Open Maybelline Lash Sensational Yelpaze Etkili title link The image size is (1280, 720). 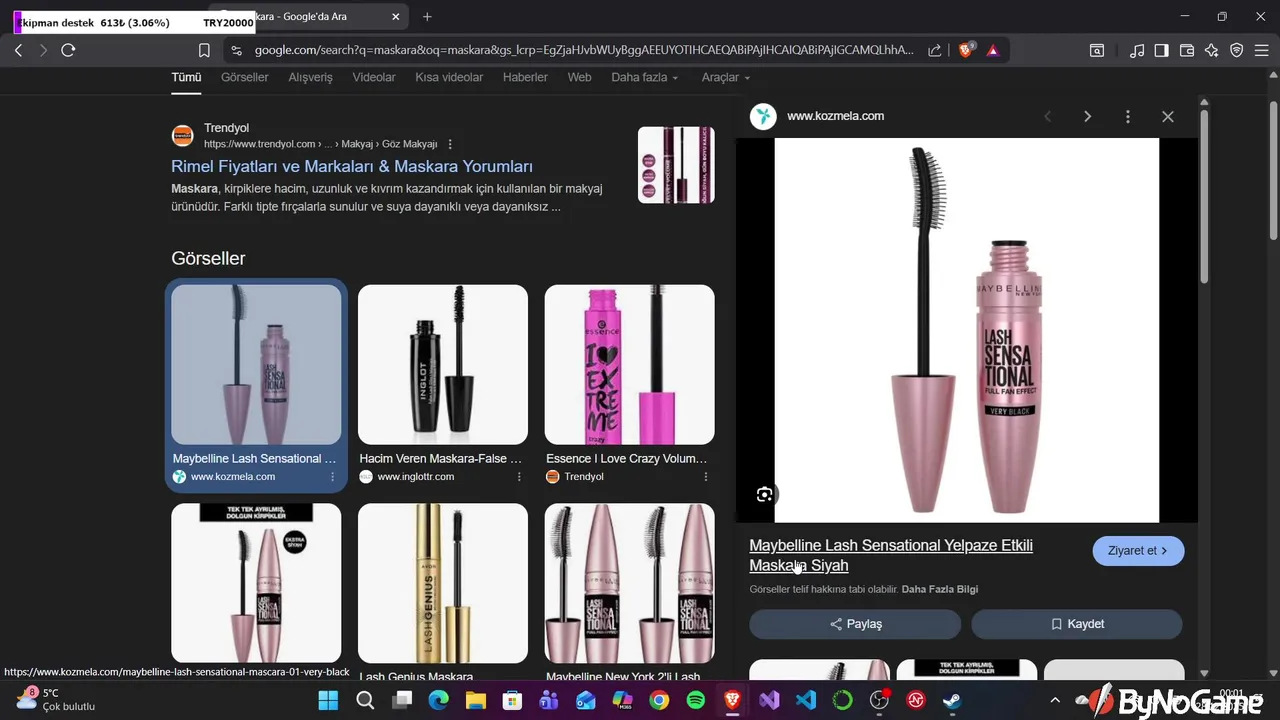click(891, 555)
